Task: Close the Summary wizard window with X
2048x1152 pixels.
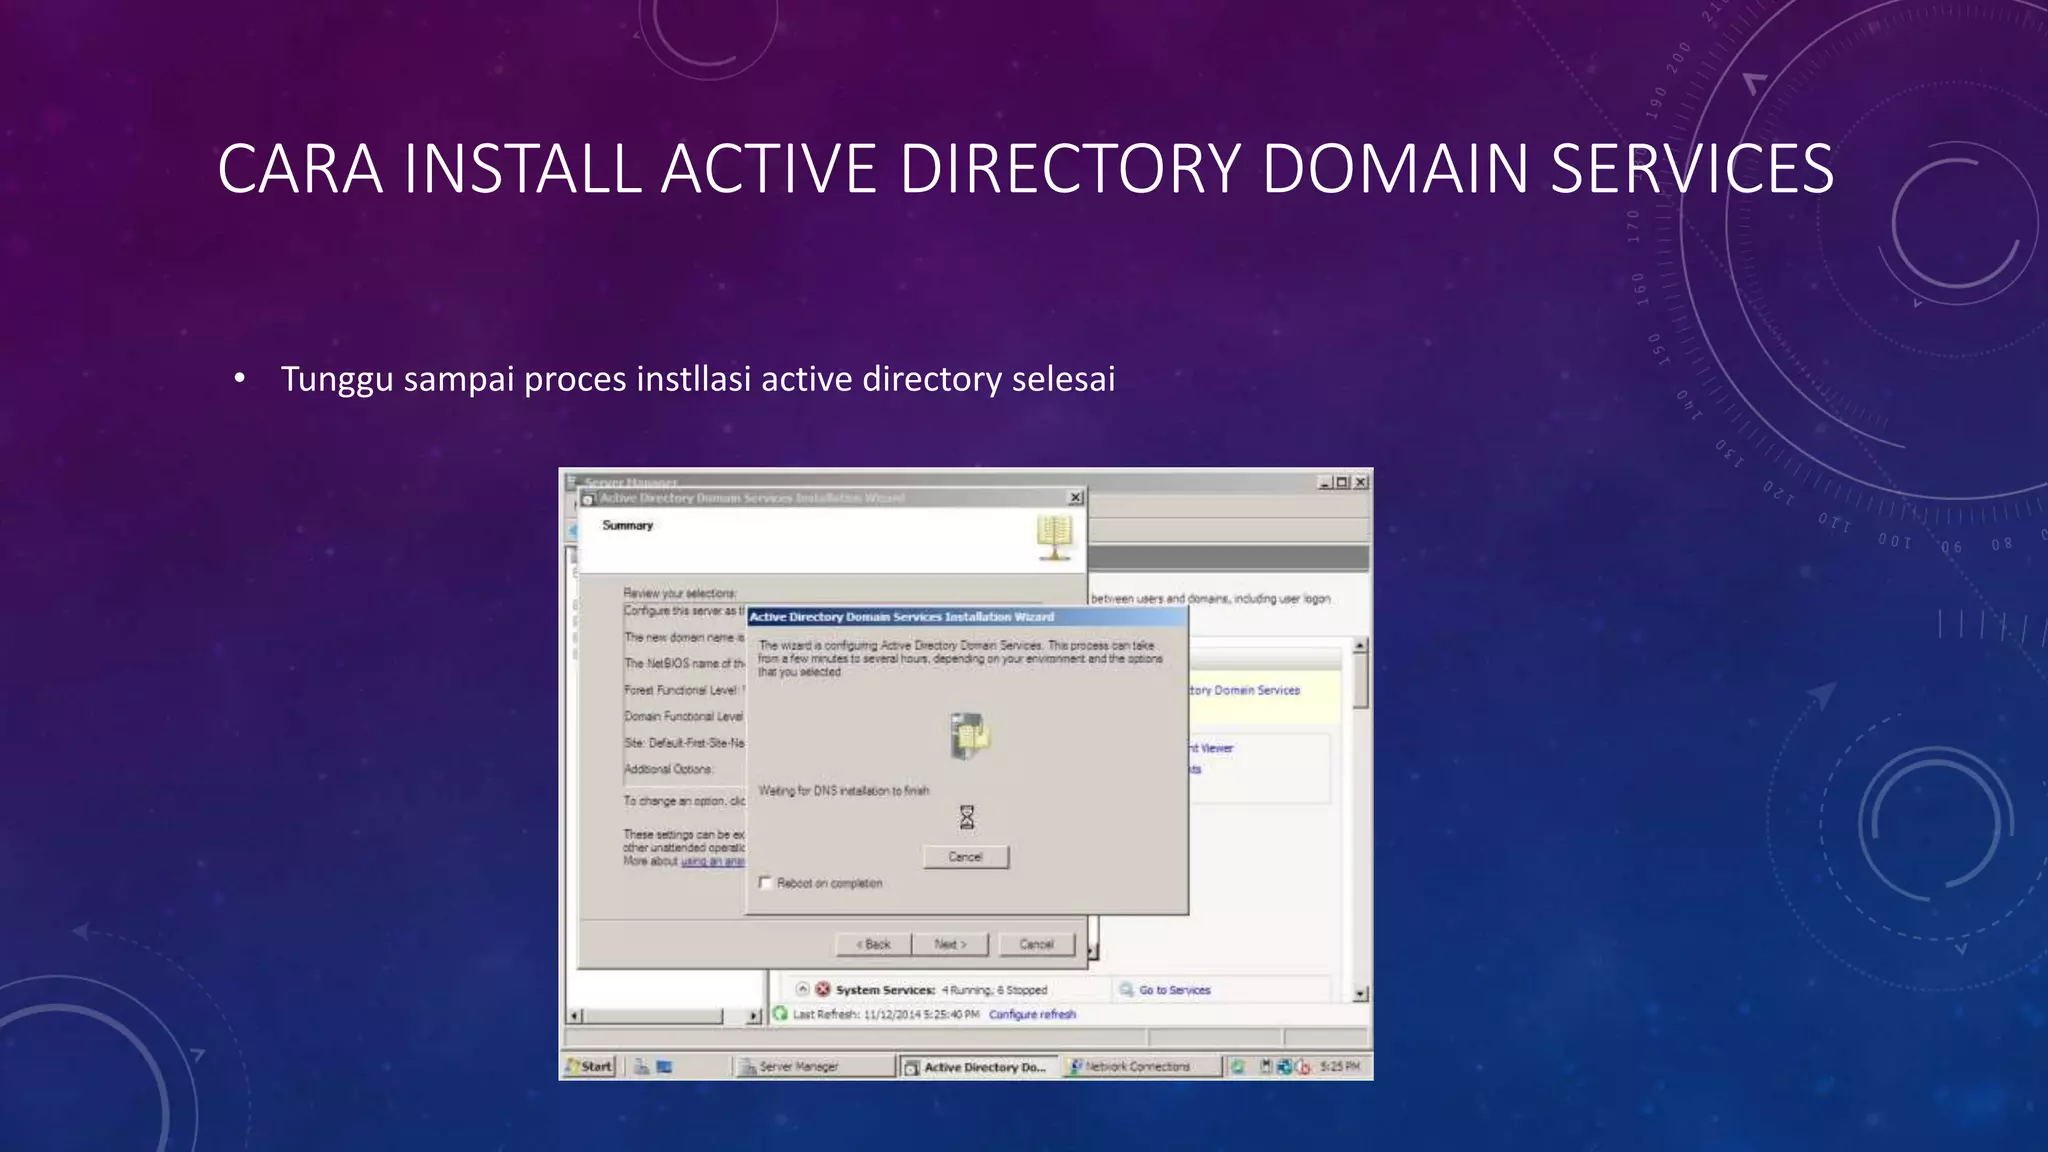Action: [x=1075, y=497]
